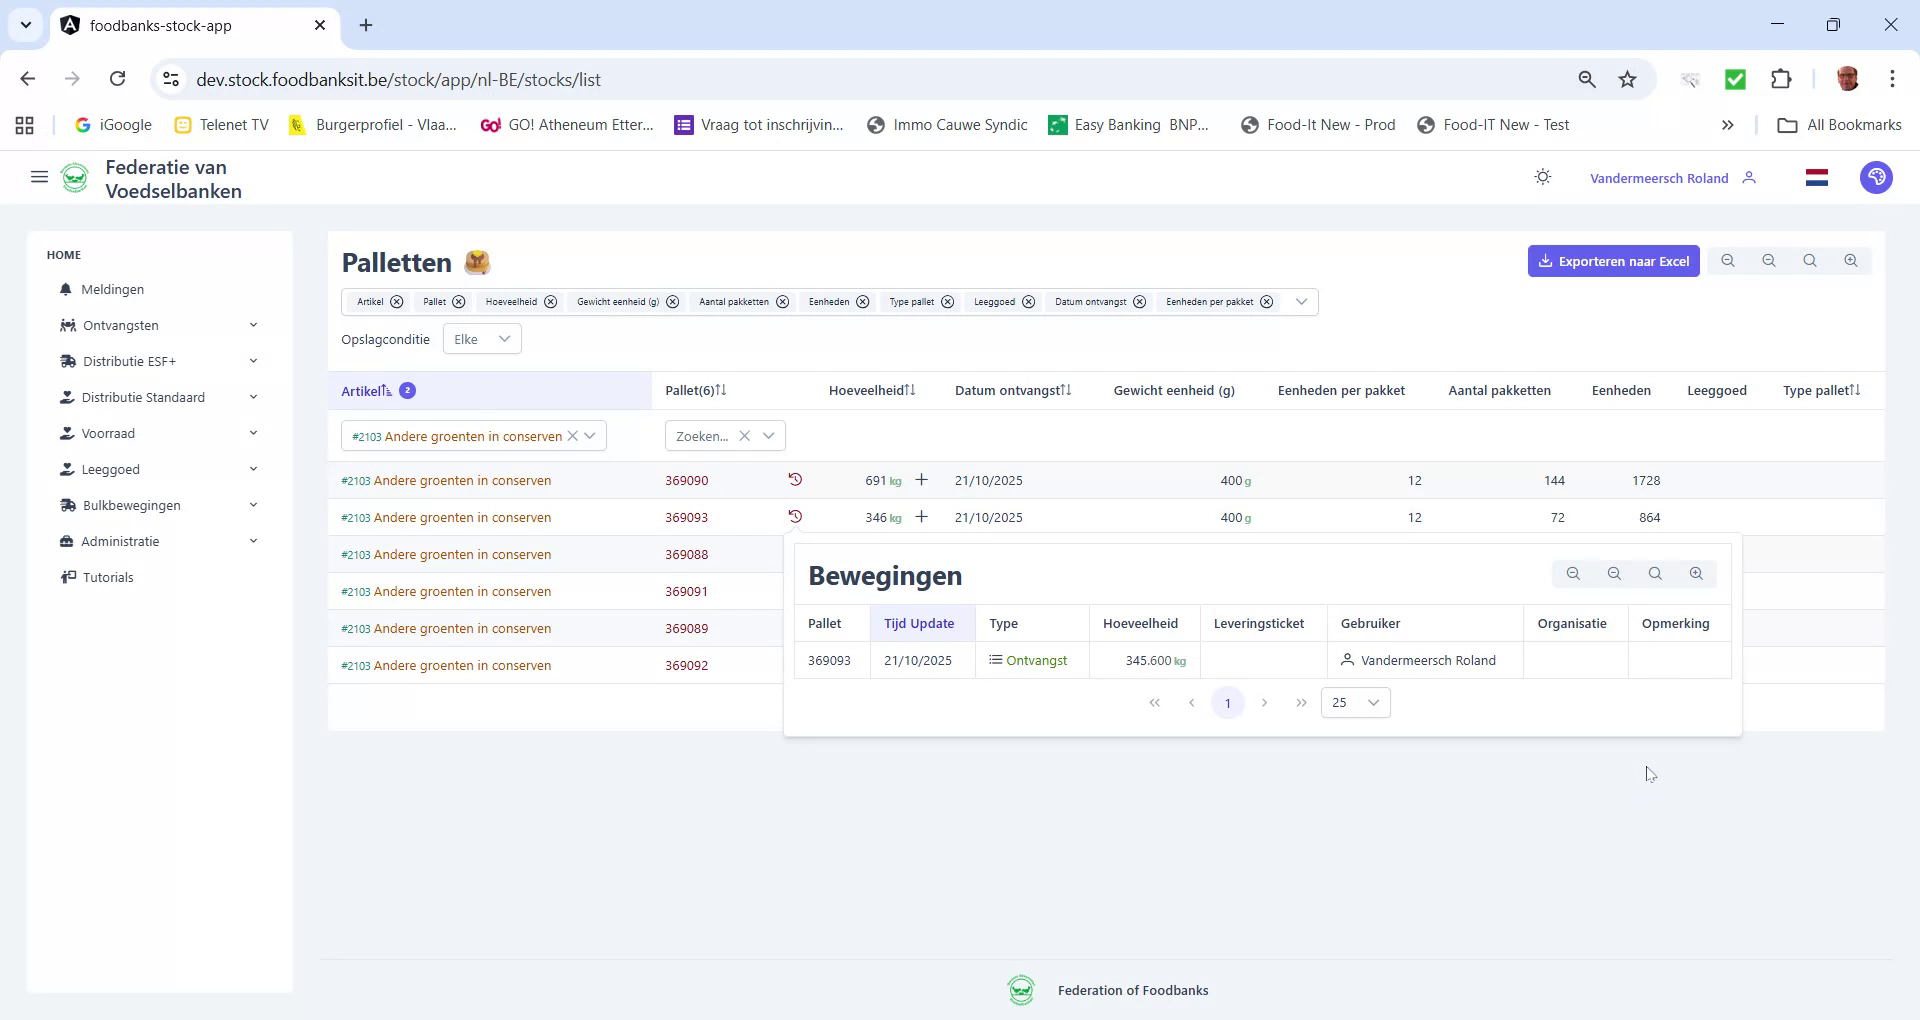Click the history icon on pallet 369090 row
Image resolution: width=1920 pixels, height=1020 pixels.
pos(794,480)
